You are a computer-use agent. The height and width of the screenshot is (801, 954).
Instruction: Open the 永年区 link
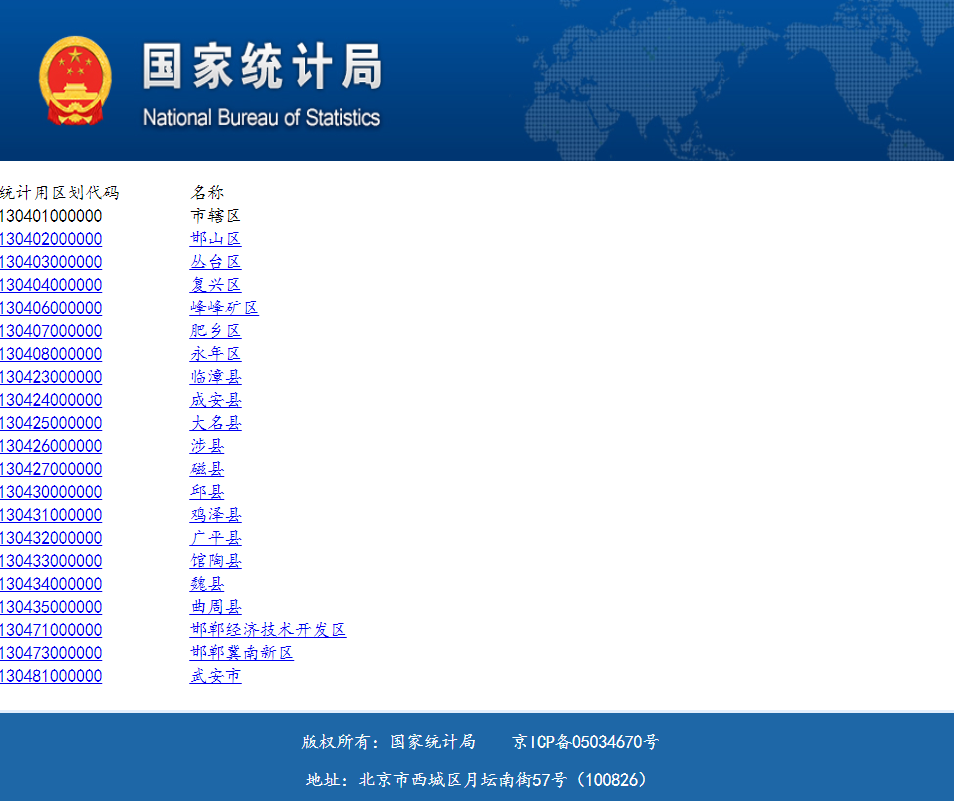[x=215, y=354]
